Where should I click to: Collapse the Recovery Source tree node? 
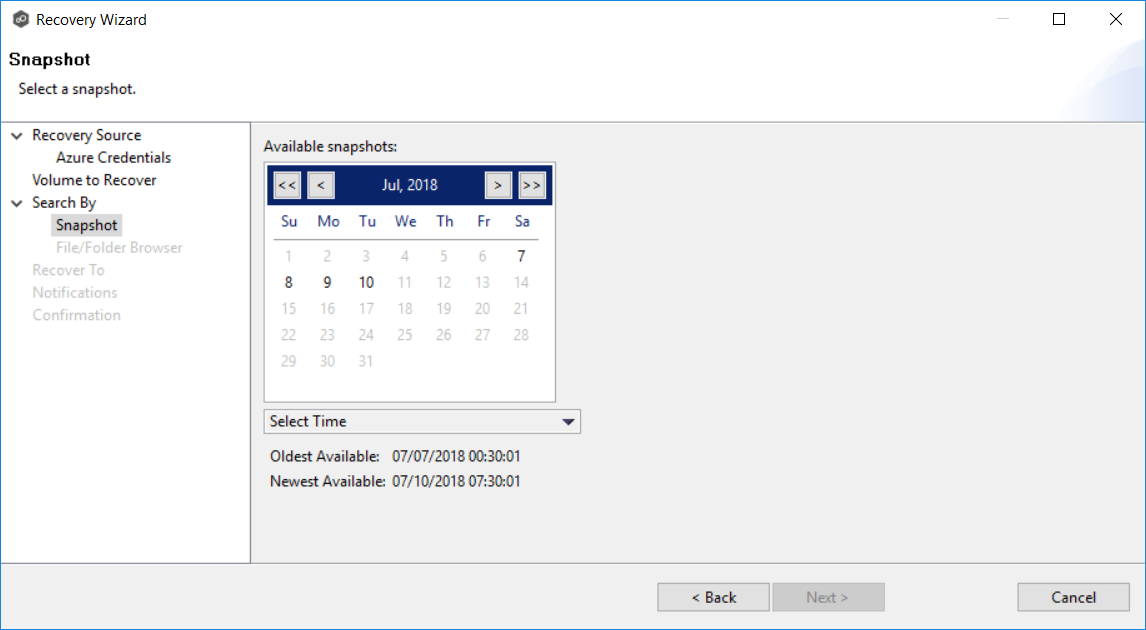pos(17,136)
